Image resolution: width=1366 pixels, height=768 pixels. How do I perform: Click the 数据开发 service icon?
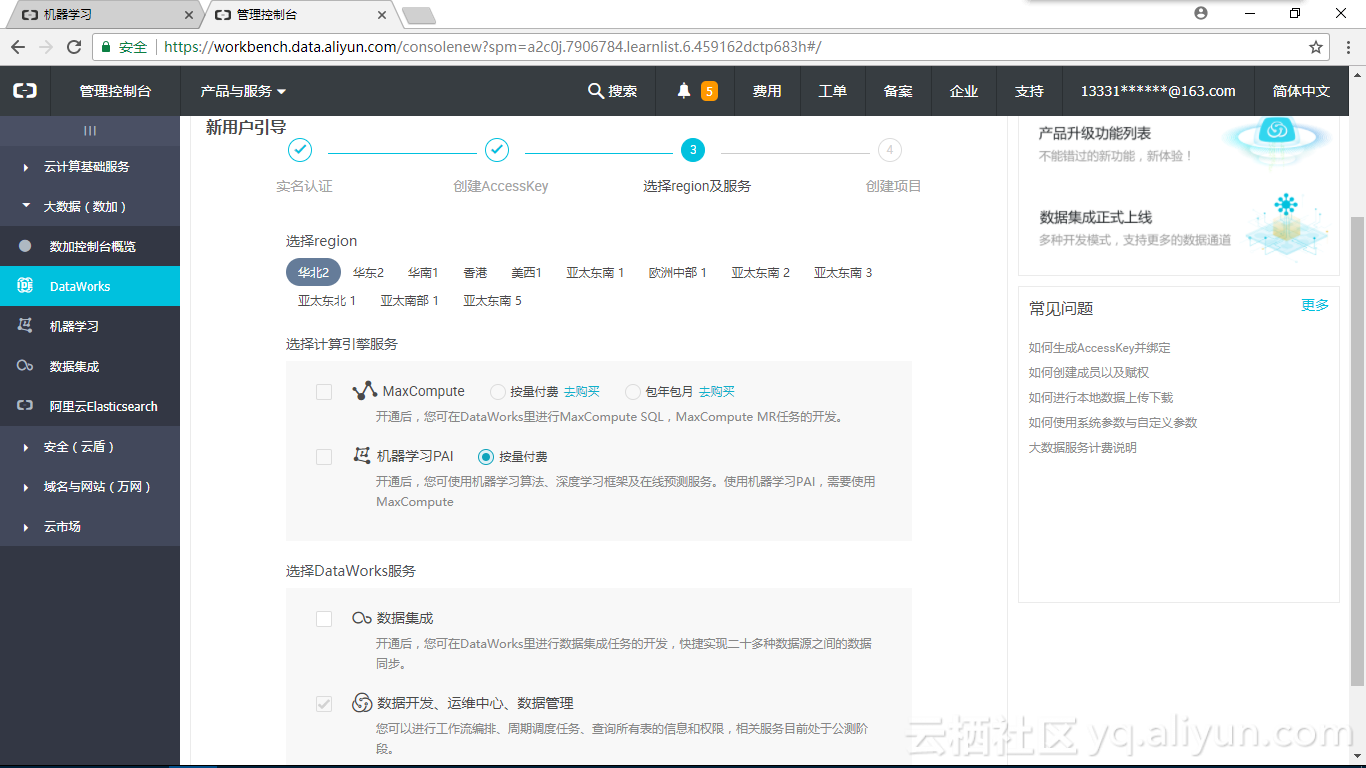(x=362, y=703)
